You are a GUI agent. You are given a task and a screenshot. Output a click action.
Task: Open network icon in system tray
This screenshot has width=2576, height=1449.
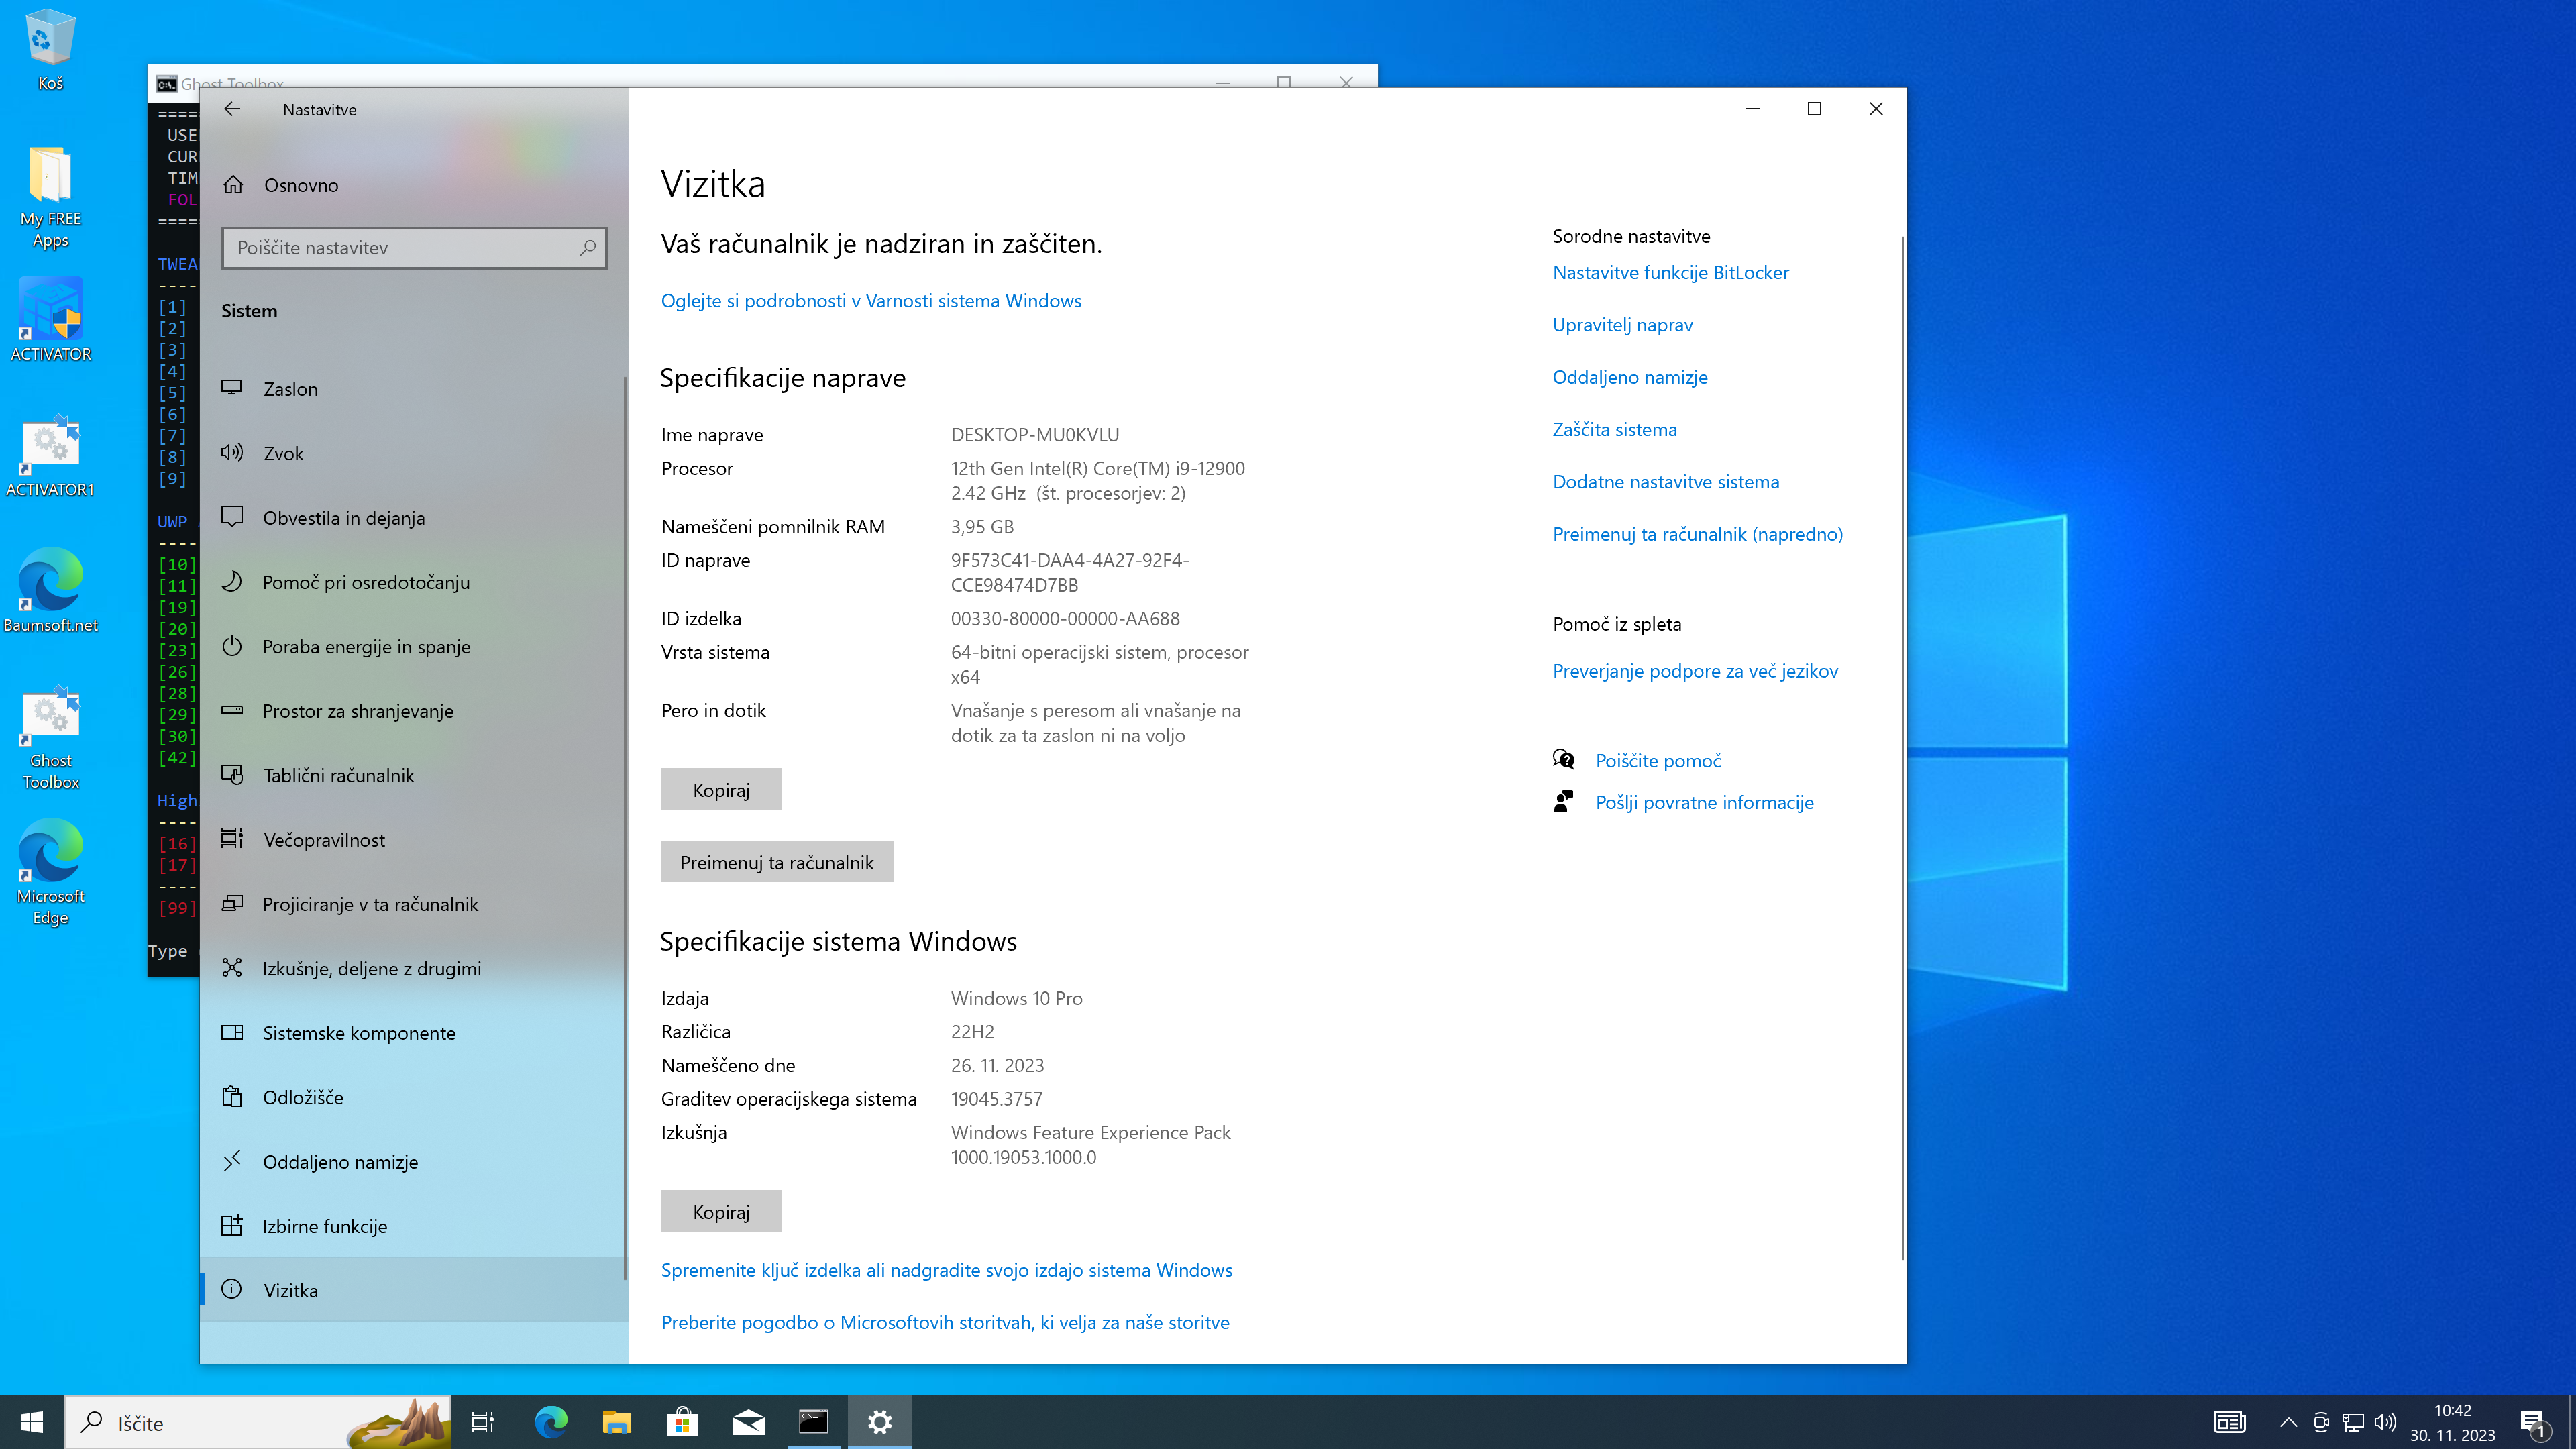tap(2353, 1422)
